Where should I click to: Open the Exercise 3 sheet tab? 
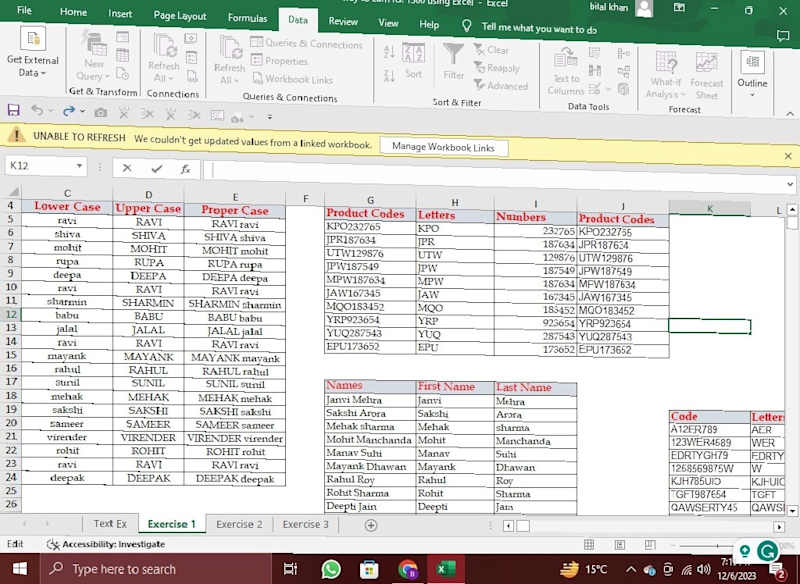click(x=305, y=524)
